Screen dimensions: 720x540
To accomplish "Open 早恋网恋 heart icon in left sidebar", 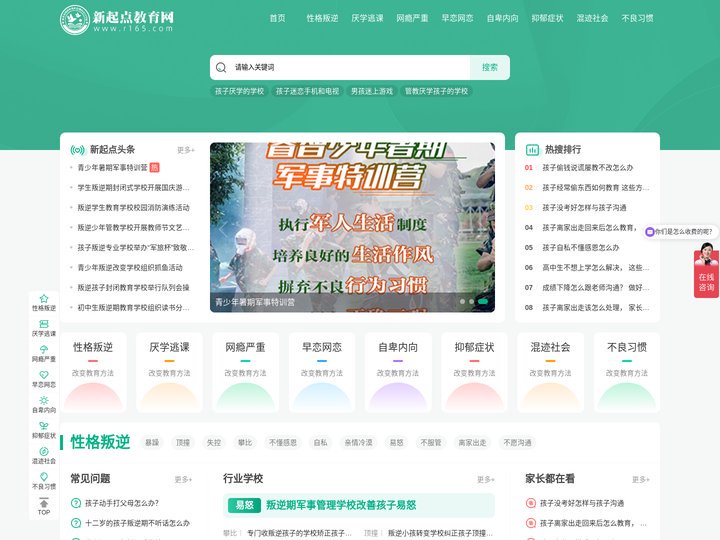I will tap(44, 375).
